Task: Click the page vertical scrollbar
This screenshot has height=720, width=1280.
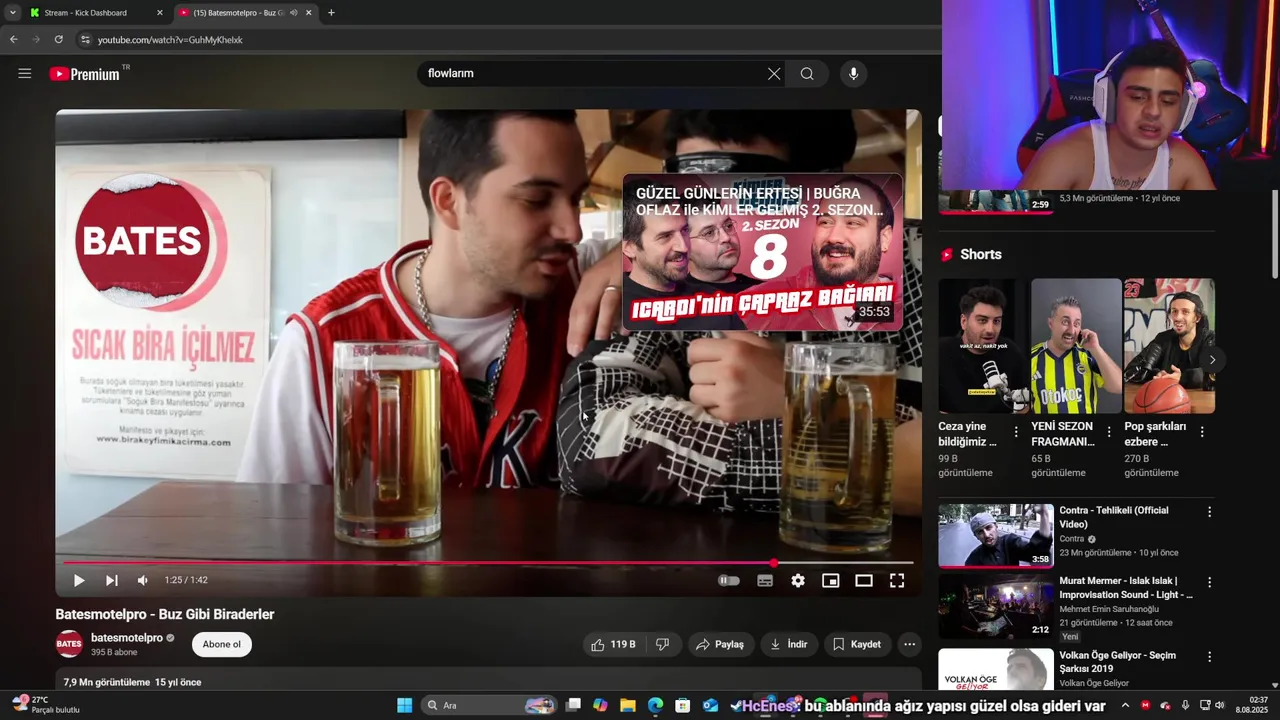Action: point(1274,234)
